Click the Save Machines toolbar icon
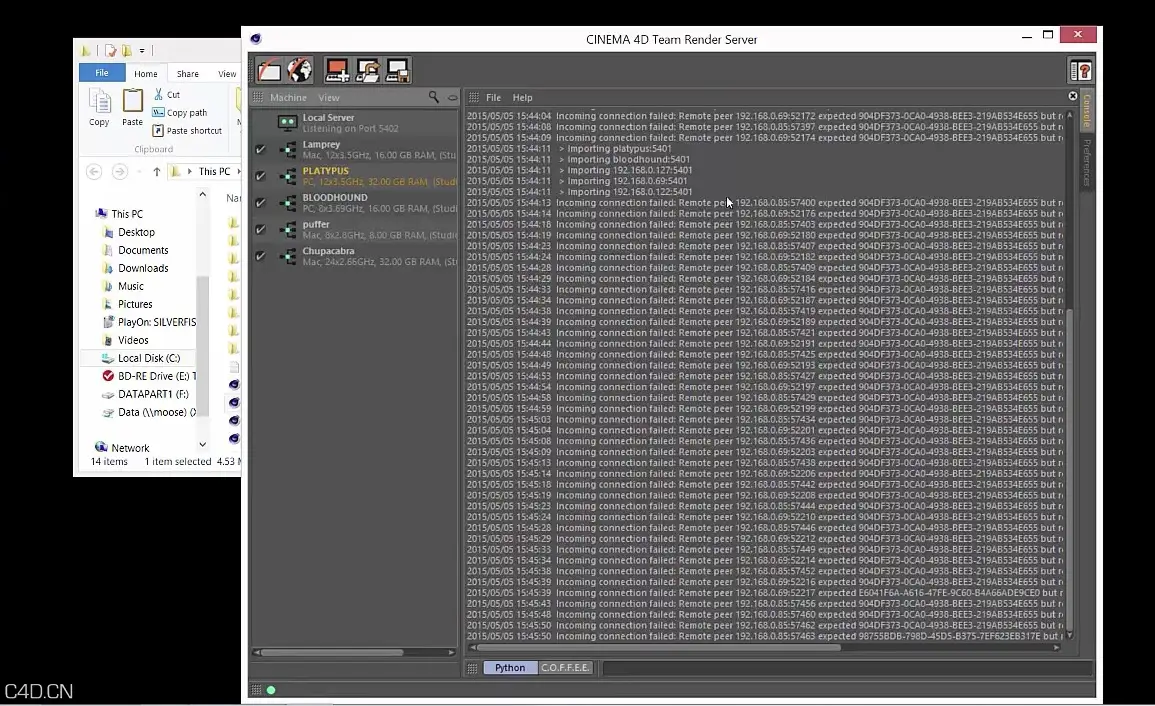1155x706 pixels. pos(398,70)
